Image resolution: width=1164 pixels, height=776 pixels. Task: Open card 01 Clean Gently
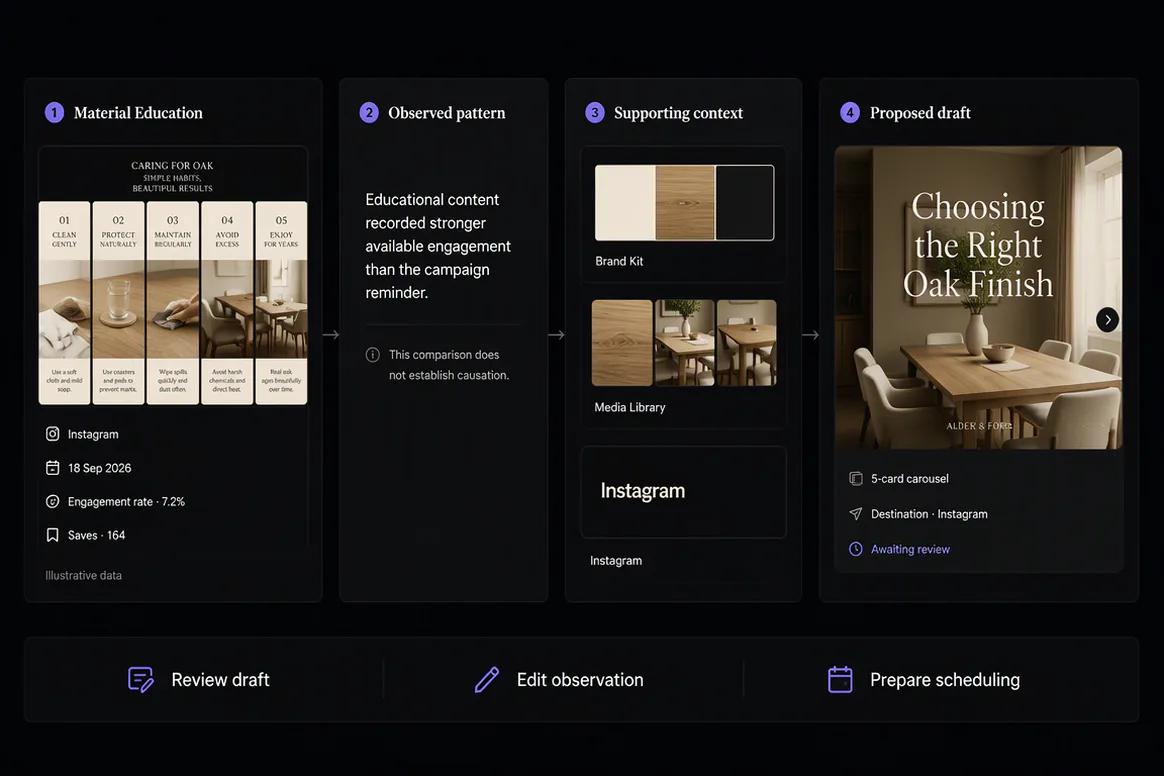pos(65,303)
